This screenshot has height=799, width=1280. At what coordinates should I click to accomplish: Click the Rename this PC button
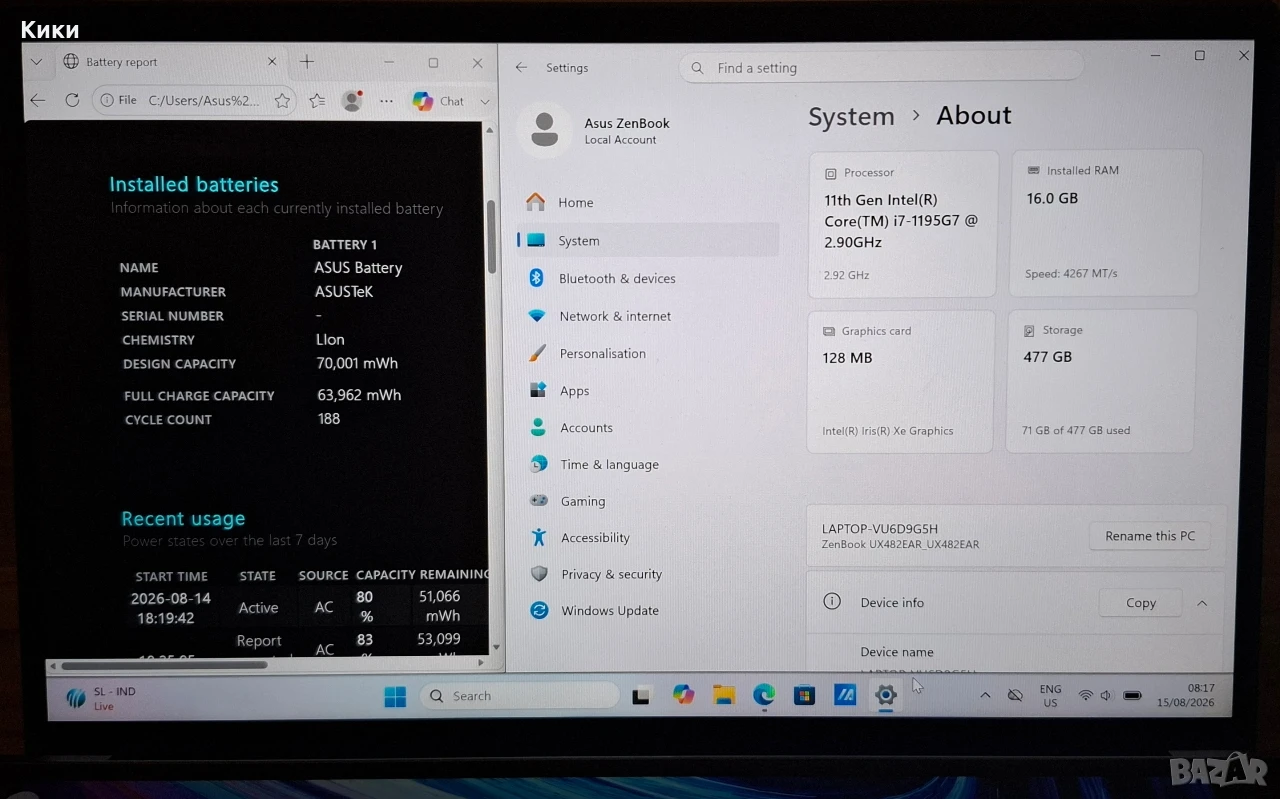(x=1150, y=536)
